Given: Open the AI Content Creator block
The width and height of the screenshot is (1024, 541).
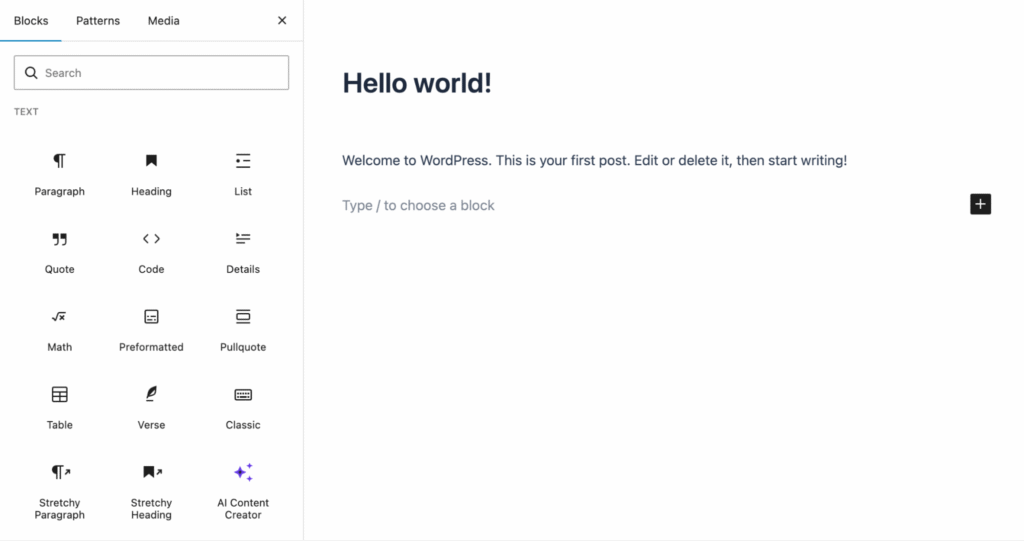Looking at the screenshot, I should pos(243,490).
